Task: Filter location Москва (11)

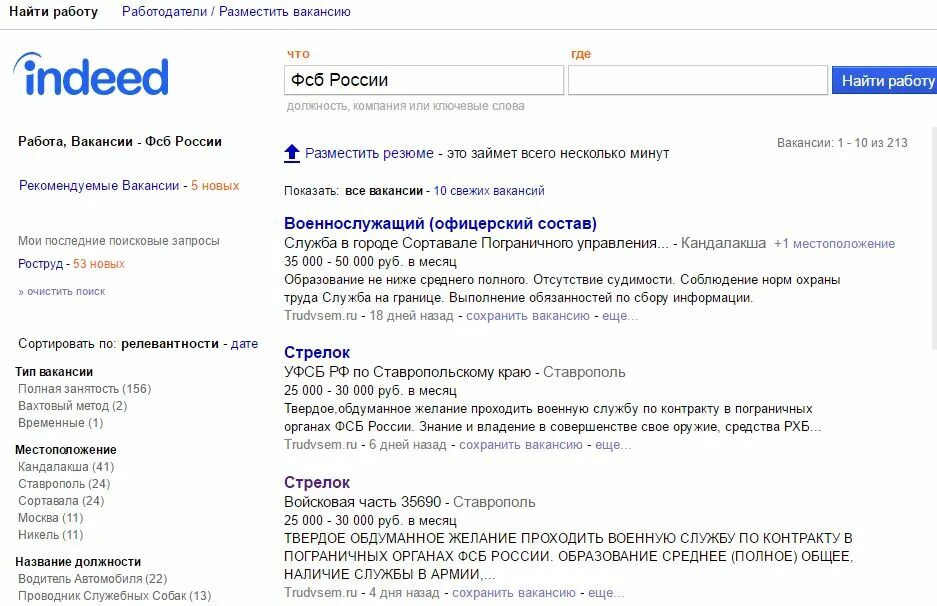Action: click(x=50, y=518)
